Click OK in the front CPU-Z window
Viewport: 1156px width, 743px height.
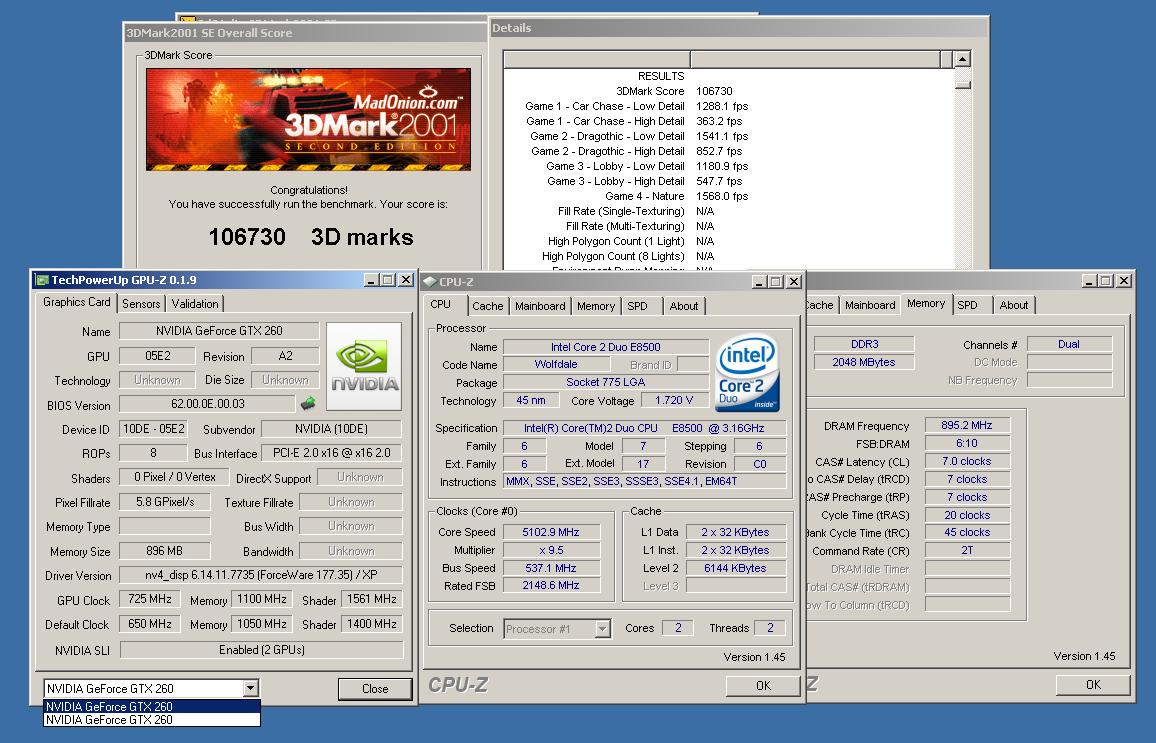(x=763, y=686)
